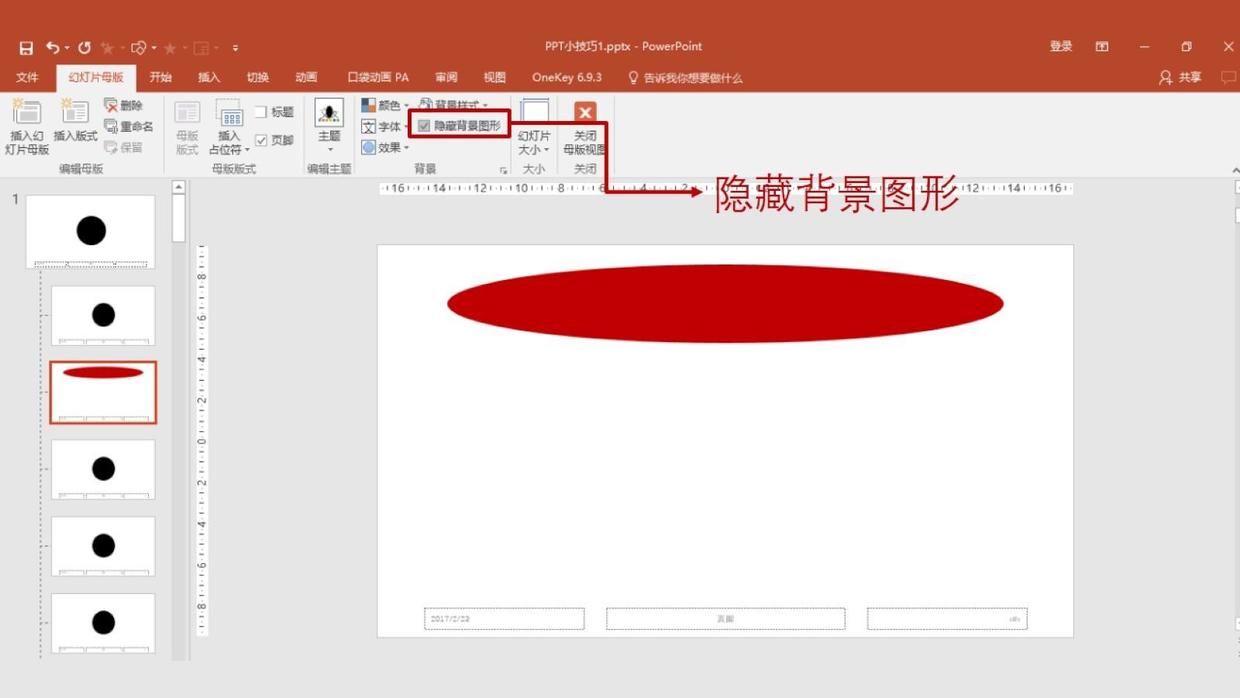The width and height of the screenshot is (1240, 698).
Task: Enable the Title (标题) checkbox
Action: (x=261, y=112)
